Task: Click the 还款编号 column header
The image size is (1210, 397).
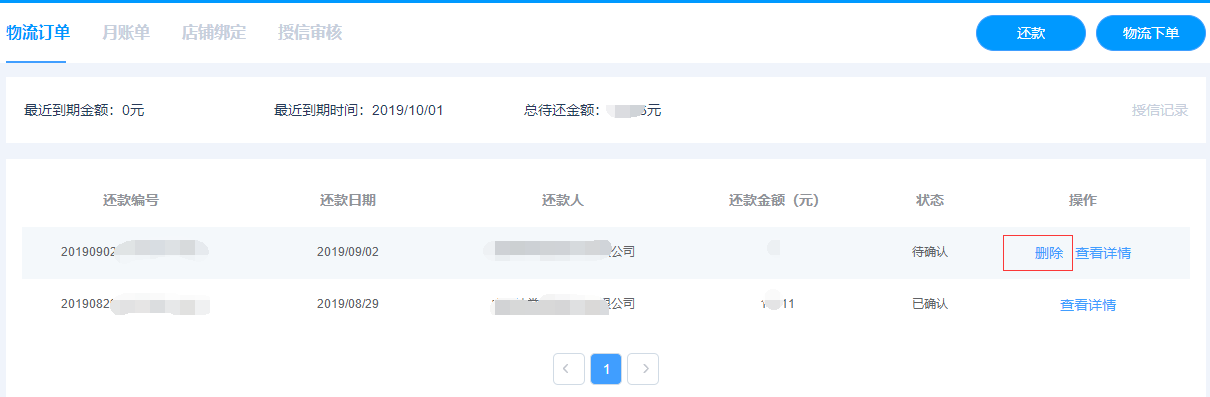Action: 131,200
